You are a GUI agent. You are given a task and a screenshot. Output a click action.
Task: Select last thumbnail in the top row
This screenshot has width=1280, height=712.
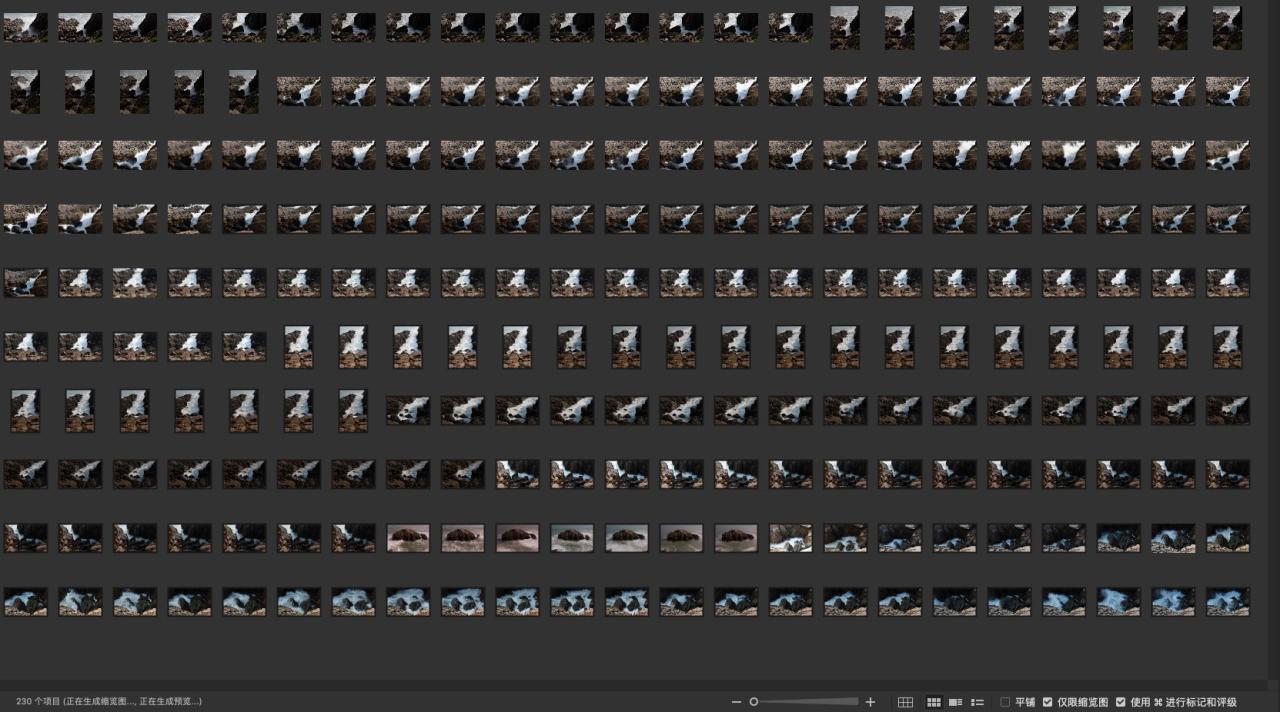[1227, 27]
